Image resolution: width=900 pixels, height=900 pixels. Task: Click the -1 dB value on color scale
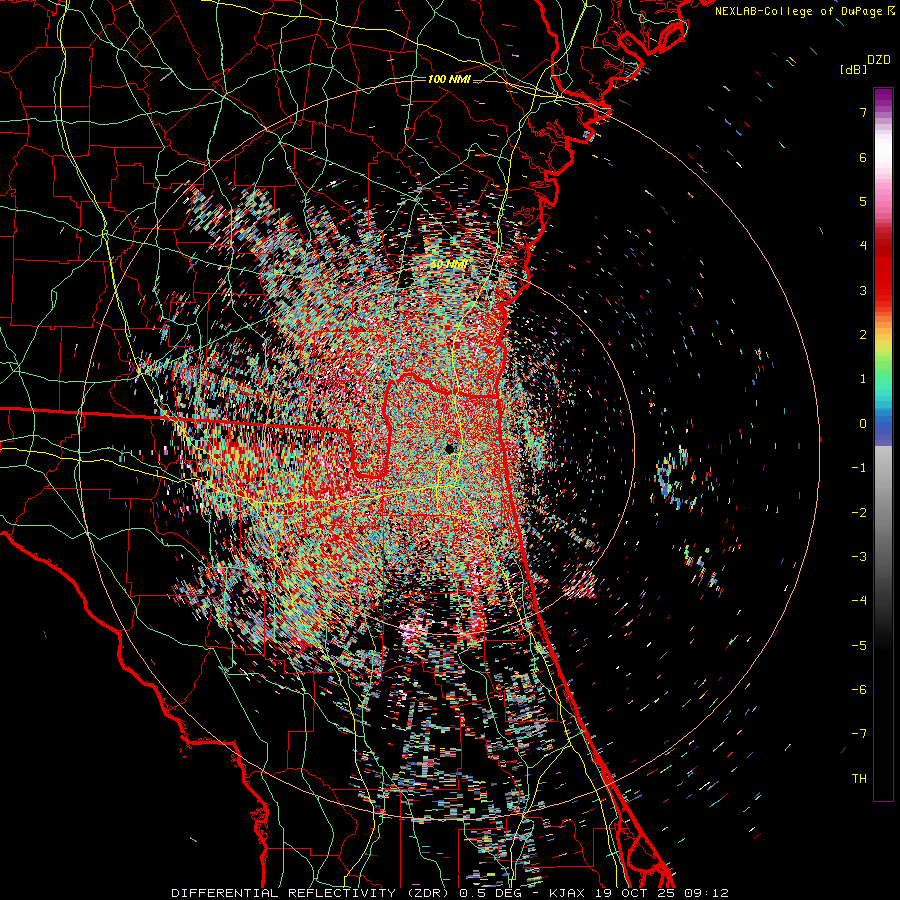[859, 468]
